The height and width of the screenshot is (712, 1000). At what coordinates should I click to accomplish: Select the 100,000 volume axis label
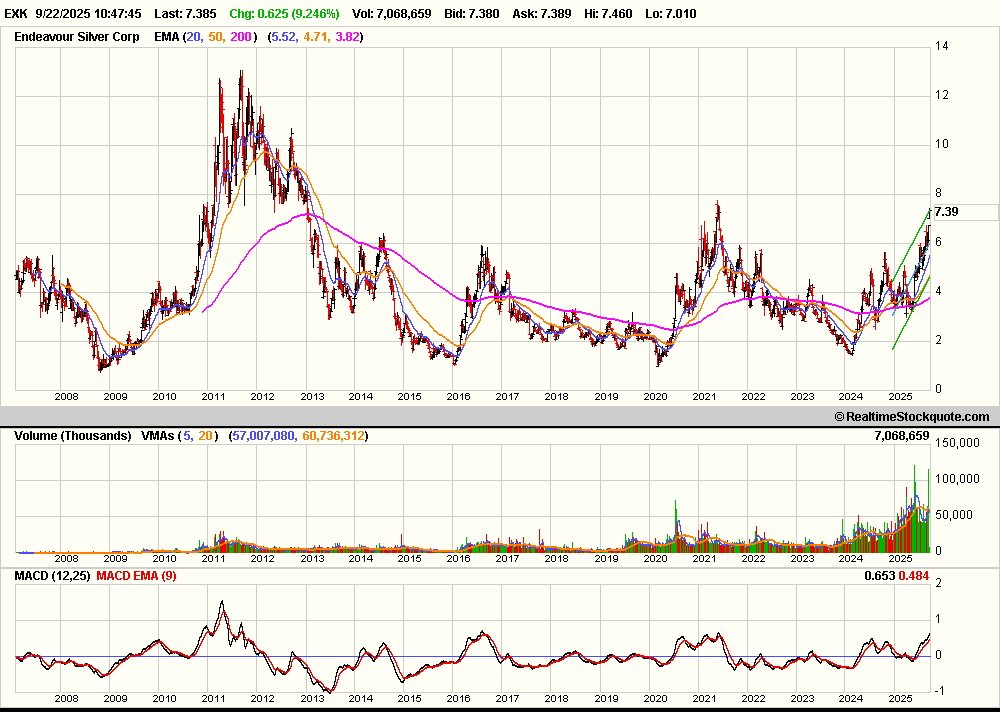pyautogui.click(x=957, y=479)
